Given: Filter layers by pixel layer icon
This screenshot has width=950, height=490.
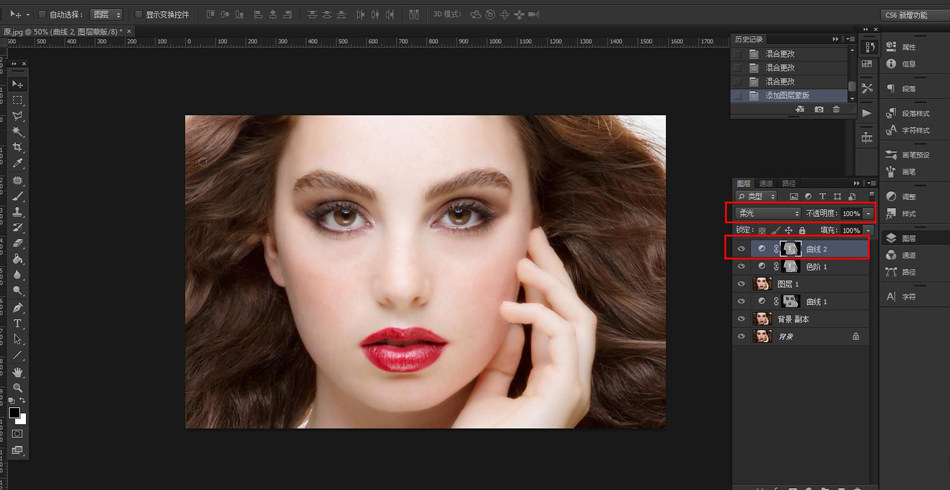Looking at the screenshot, I should click(x=794, y=196).
